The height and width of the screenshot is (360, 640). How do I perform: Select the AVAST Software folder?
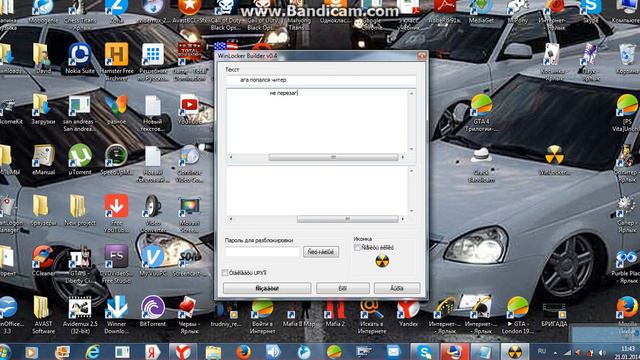[x=43, y=314]
